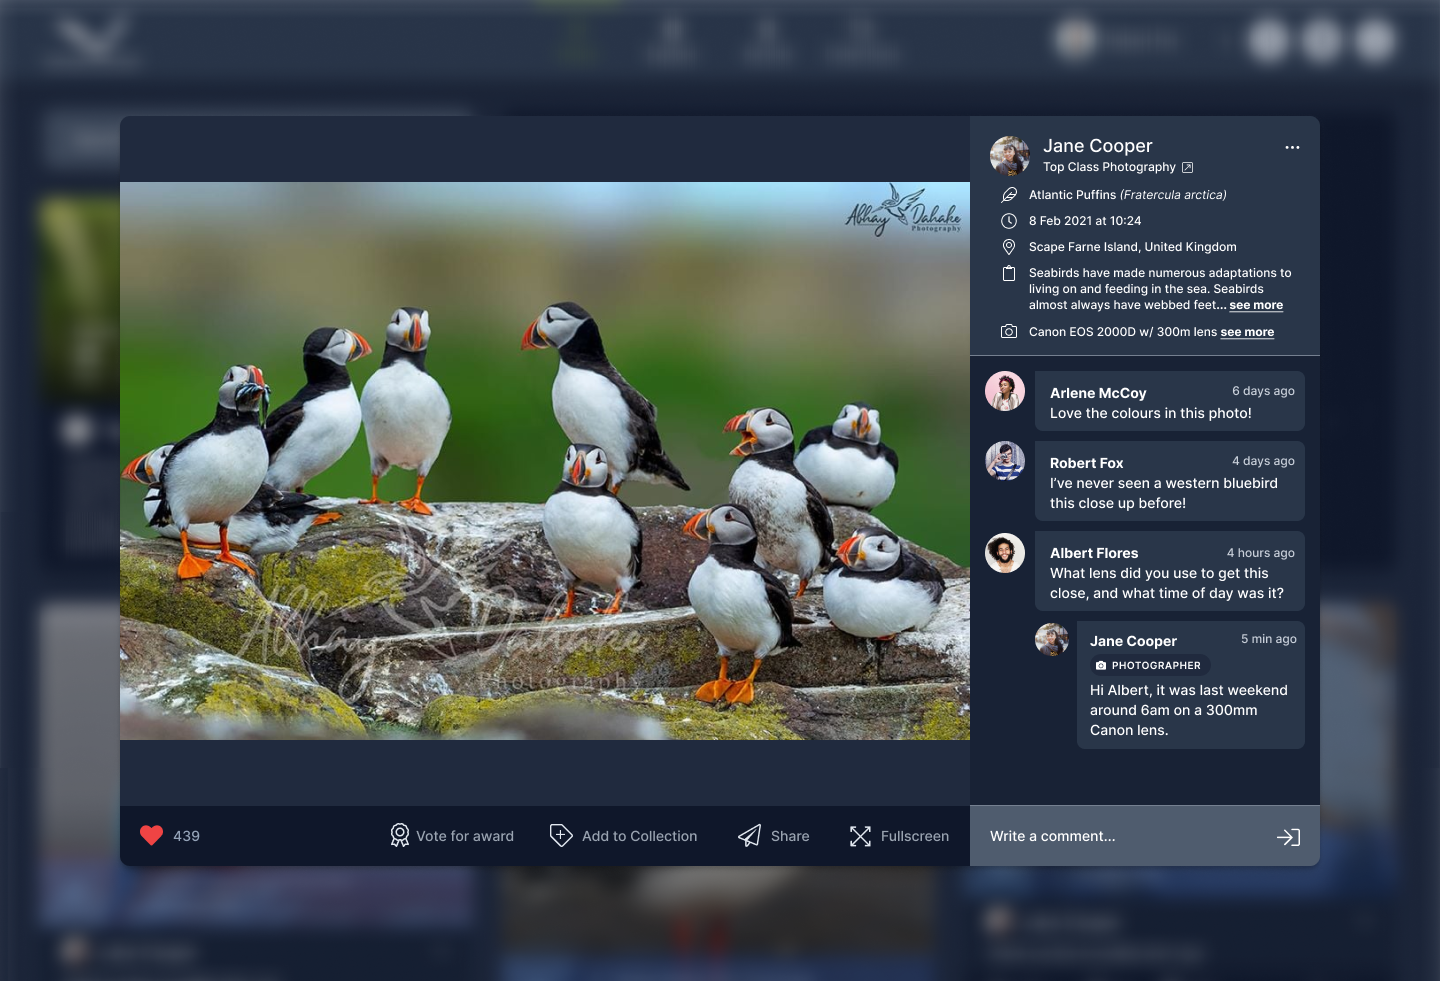Image resolution: width=1440 pixels, height=981 pixels.
Task: Click the camera icon beside Canon EOS 2000D
Action: coord(1009,331)
